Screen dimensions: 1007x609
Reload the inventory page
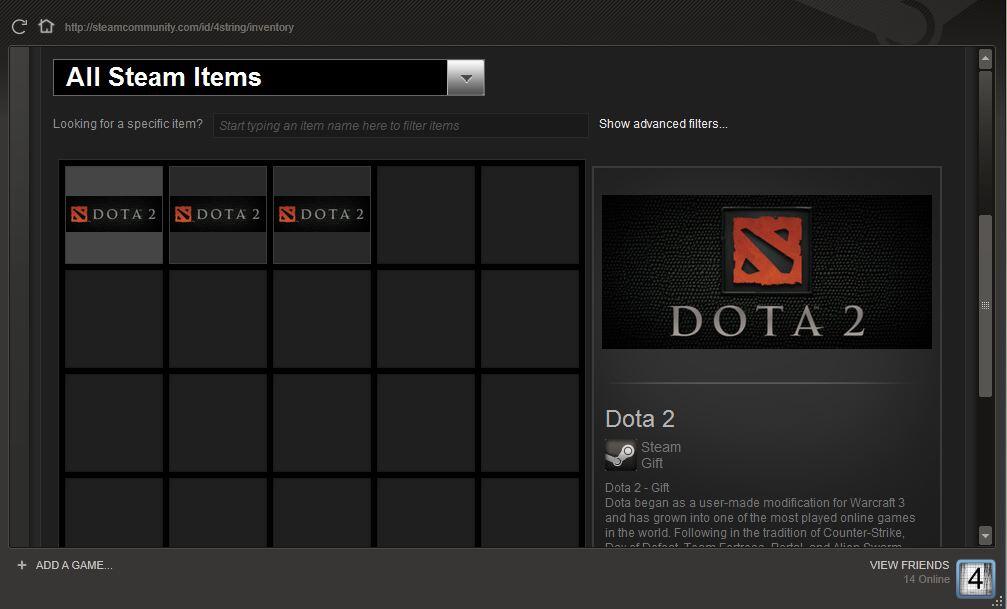click(x=19, y=26)
